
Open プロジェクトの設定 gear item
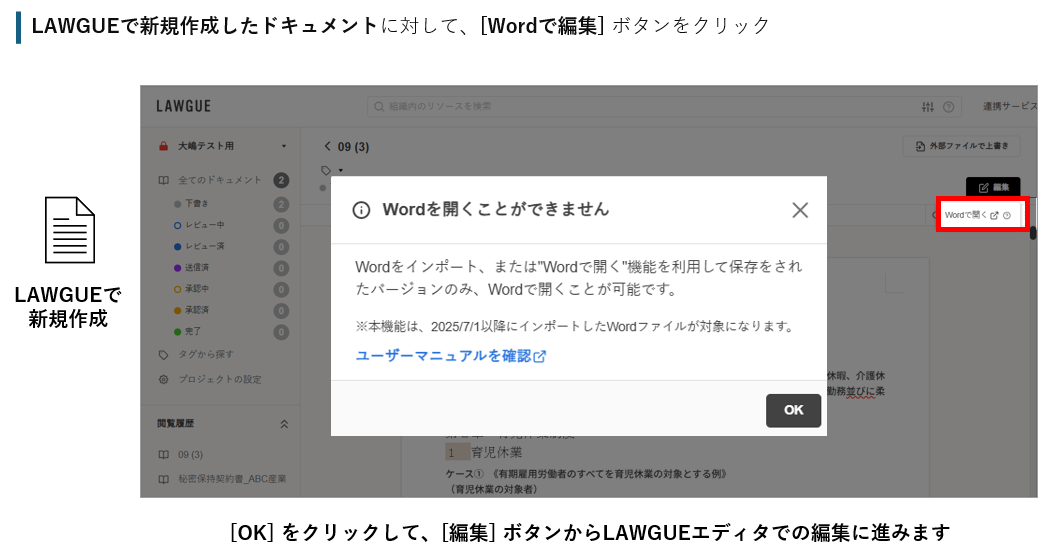pyautogui.click(x=219, y=379)
